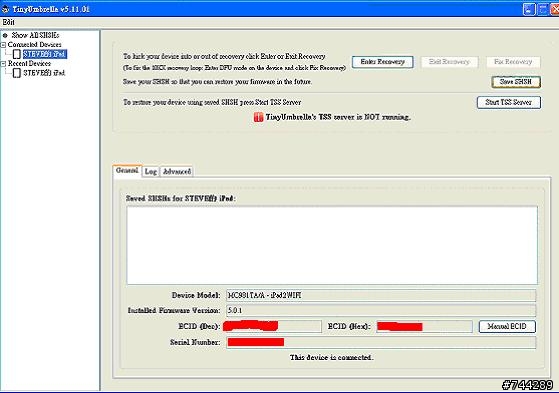Click the Fix Recovery button
The height and width of the screenshot is (393, 559).
[513, 62]
